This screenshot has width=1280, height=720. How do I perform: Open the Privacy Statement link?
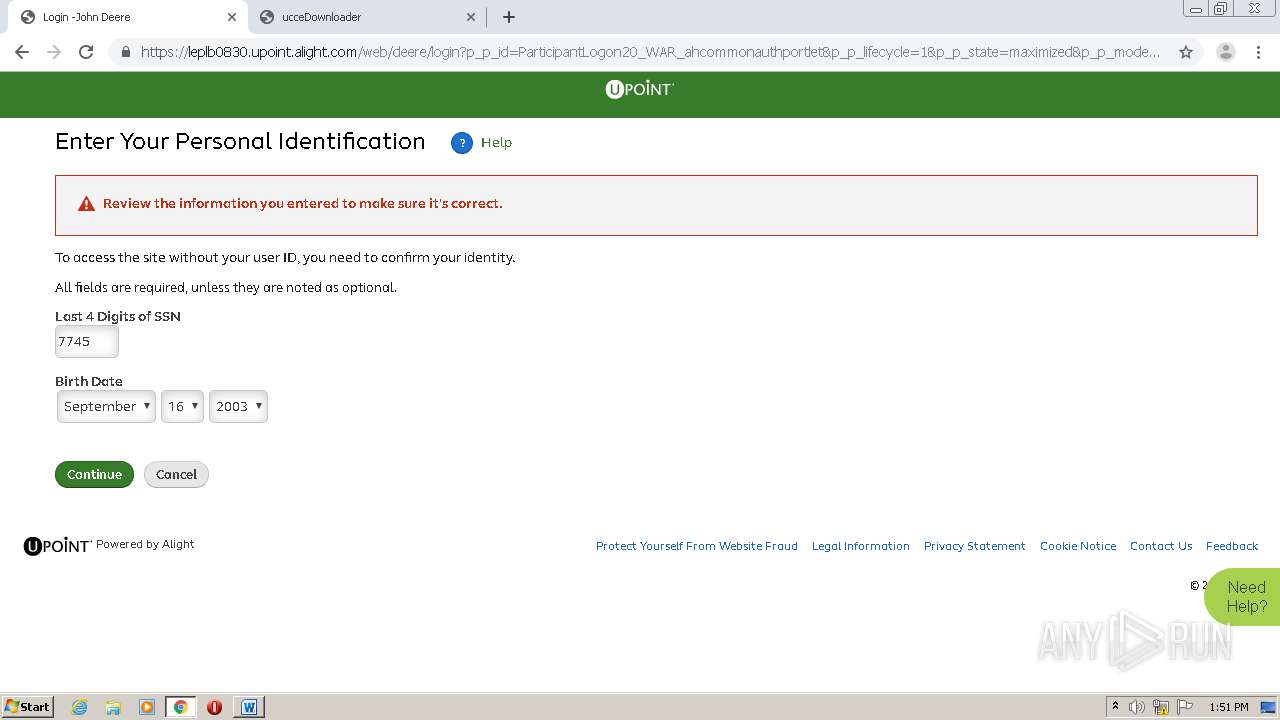pos(975,546)
